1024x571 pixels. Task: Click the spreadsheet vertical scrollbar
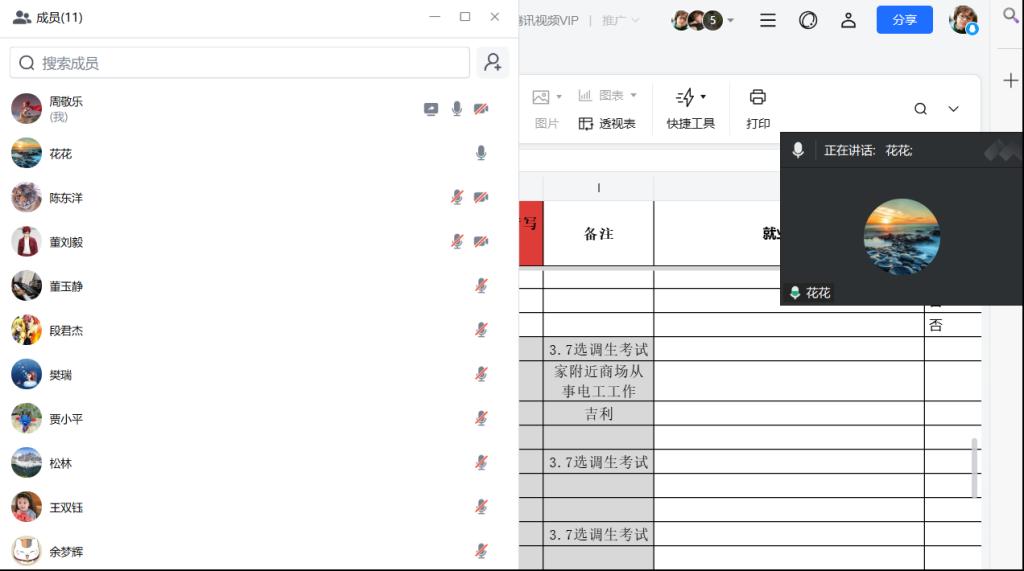pyautogui.click(x=975, y=467)
